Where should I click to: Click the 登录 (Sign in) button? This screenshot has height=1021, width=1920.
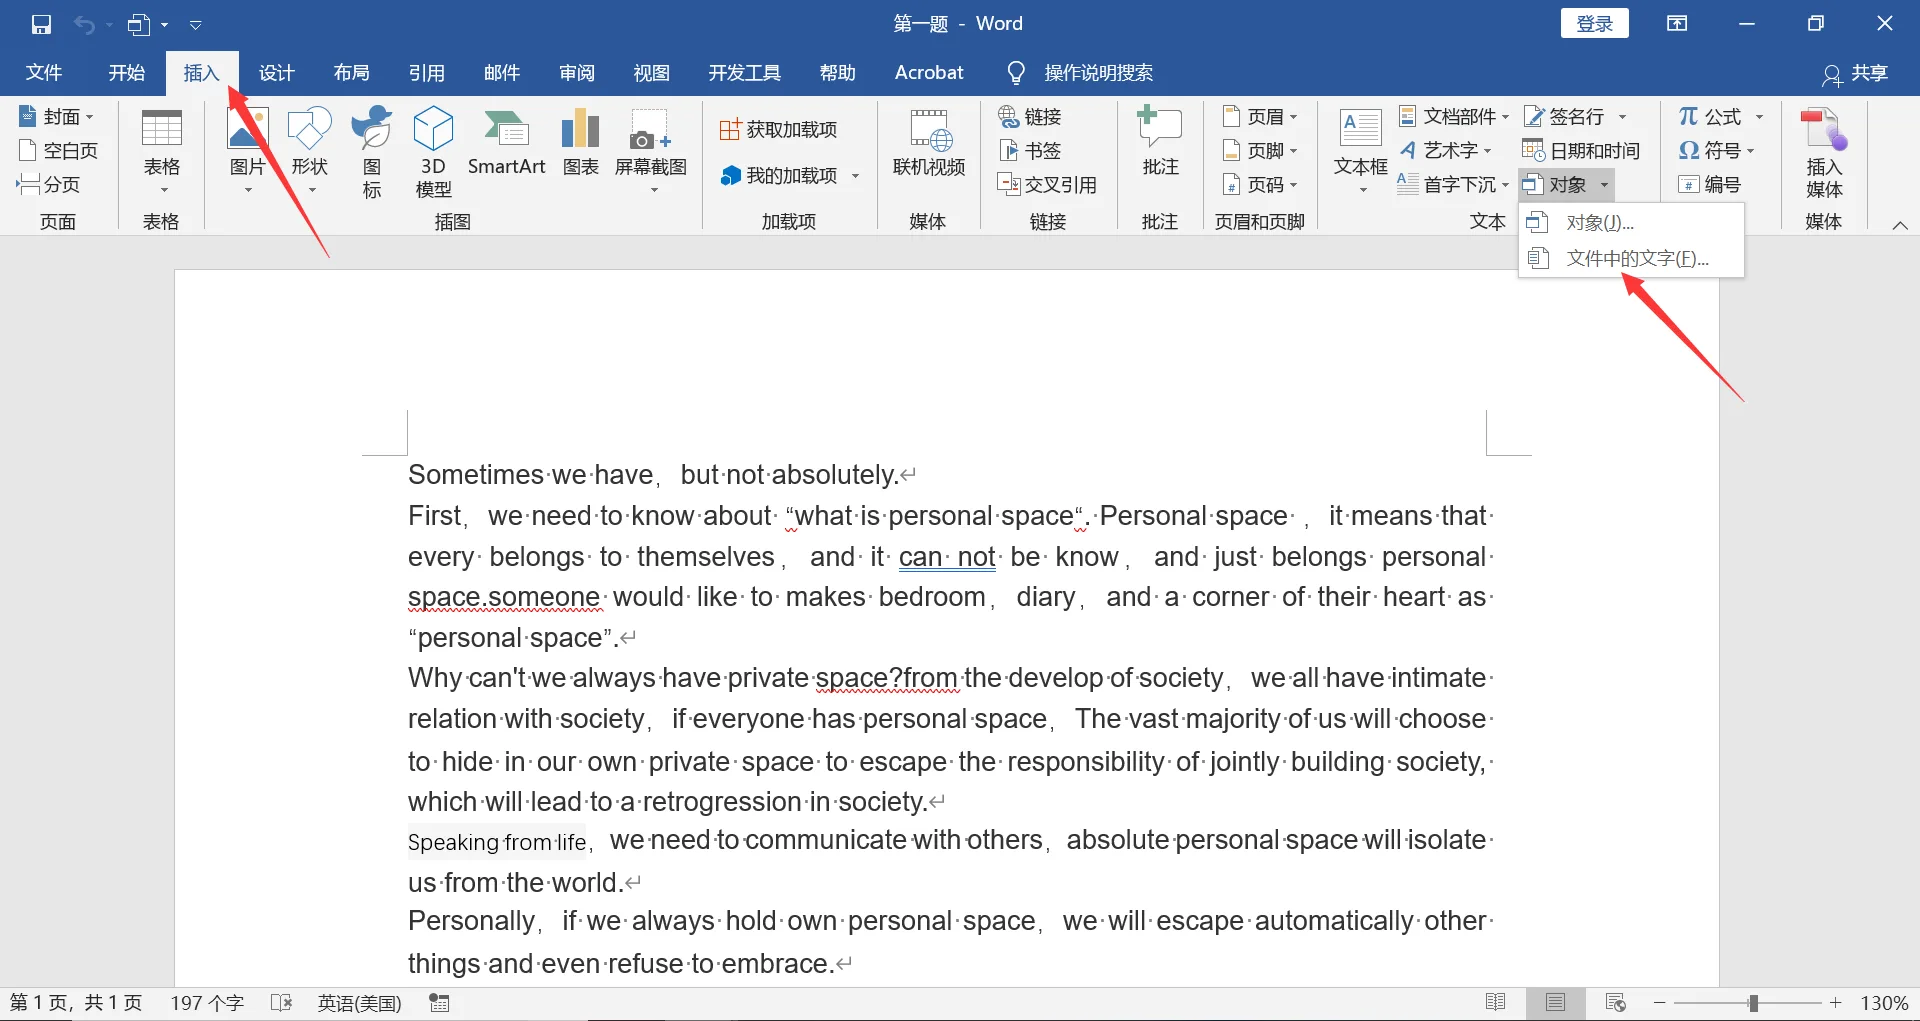[1594, 24]
